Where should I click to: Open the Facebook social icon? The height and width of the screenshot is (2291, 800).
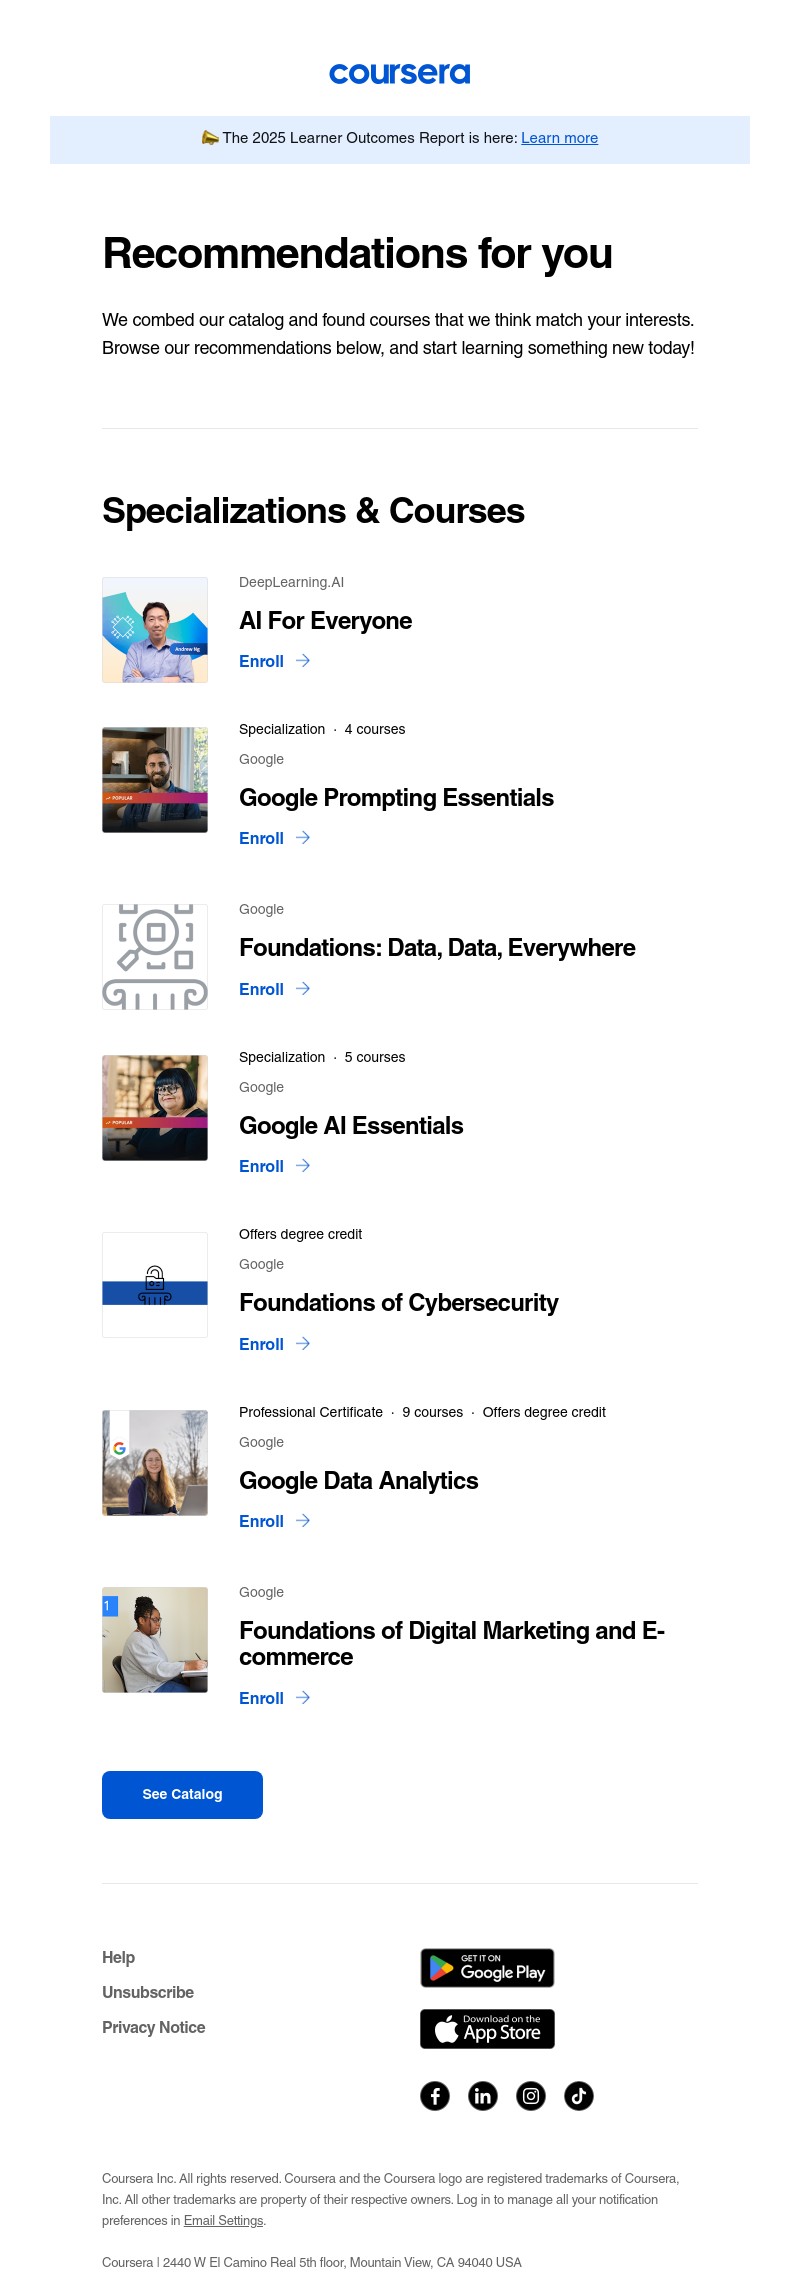(435, 2095)
